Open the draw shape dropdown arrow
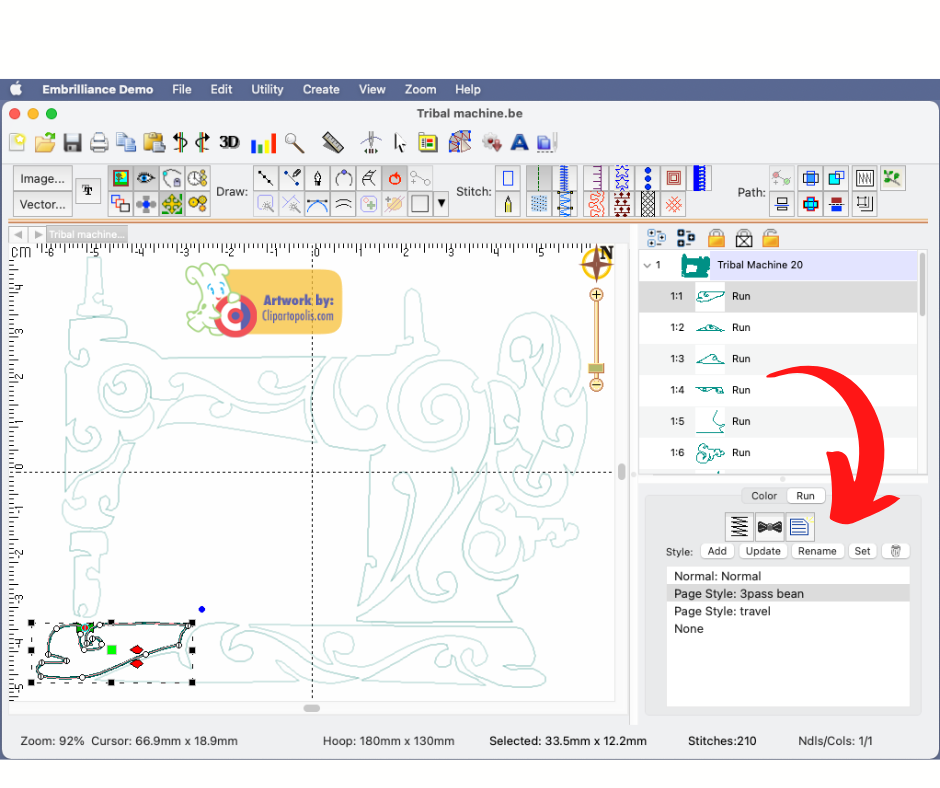 (x=441, y=204)
